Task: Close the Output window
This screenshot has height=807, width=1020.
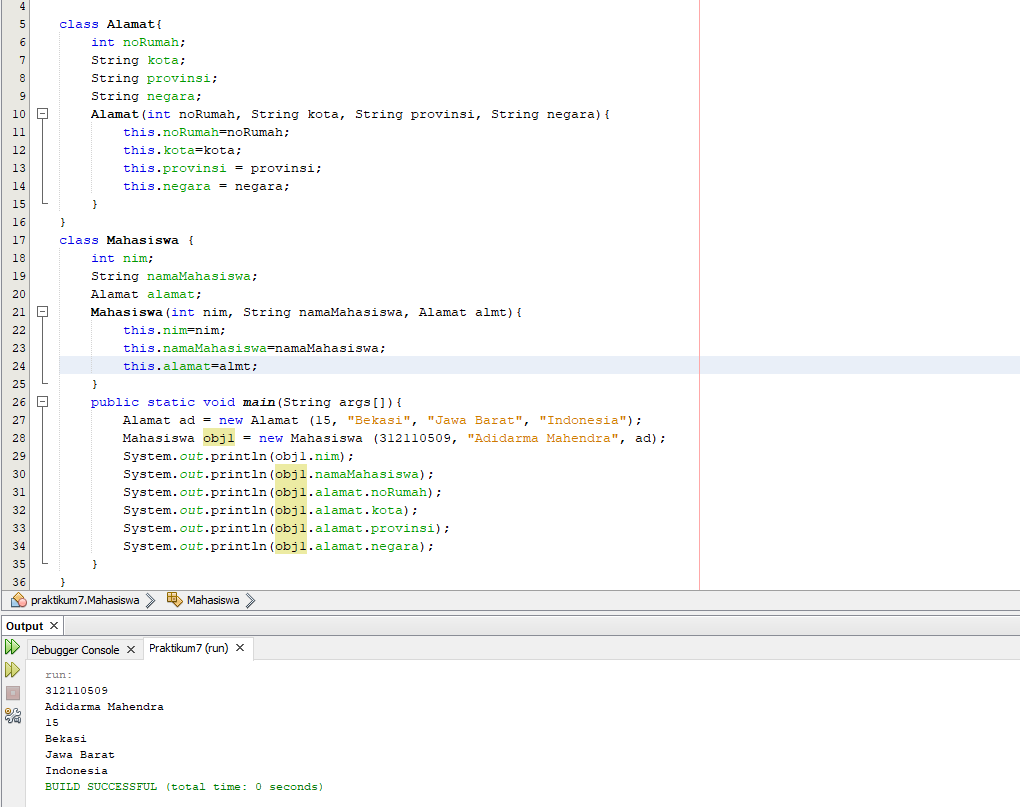Action: [x=52, y=625]
